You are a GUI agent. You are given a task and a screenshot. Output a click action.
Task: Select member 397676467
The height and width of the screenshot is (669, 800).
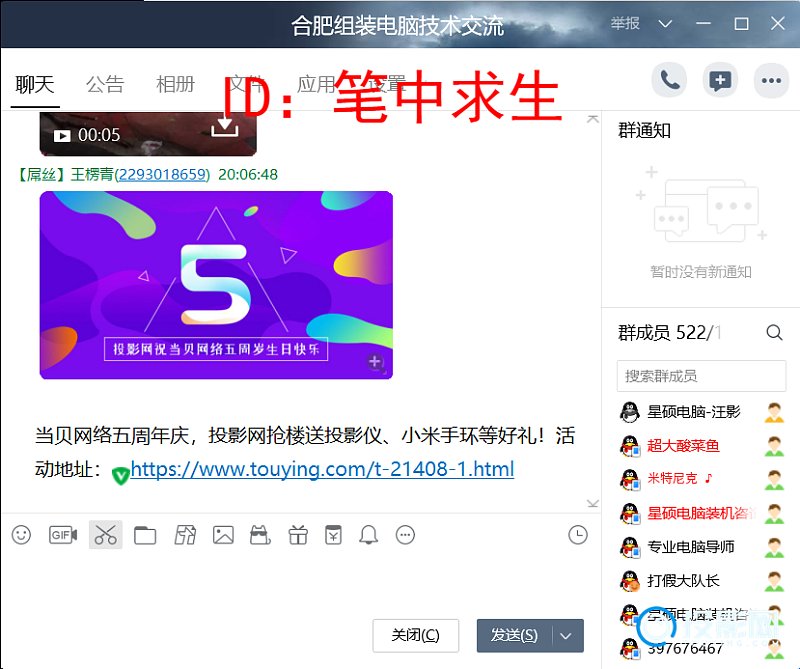pos(685,649)
